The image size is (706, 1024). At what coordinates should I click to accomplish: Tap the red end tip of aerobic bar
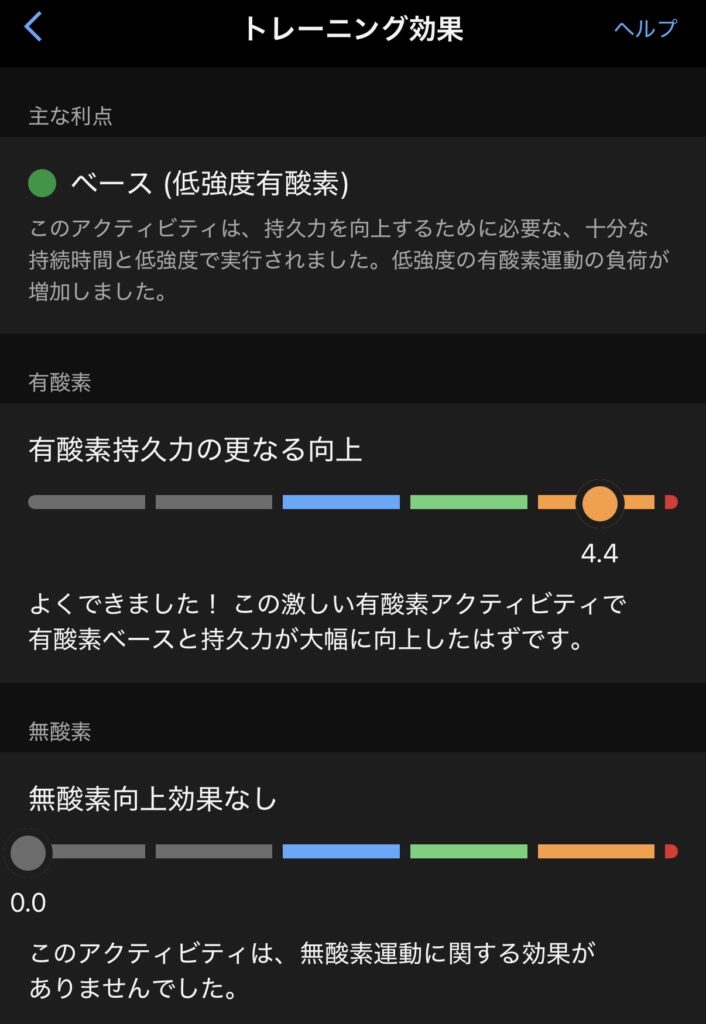point(671,502)
